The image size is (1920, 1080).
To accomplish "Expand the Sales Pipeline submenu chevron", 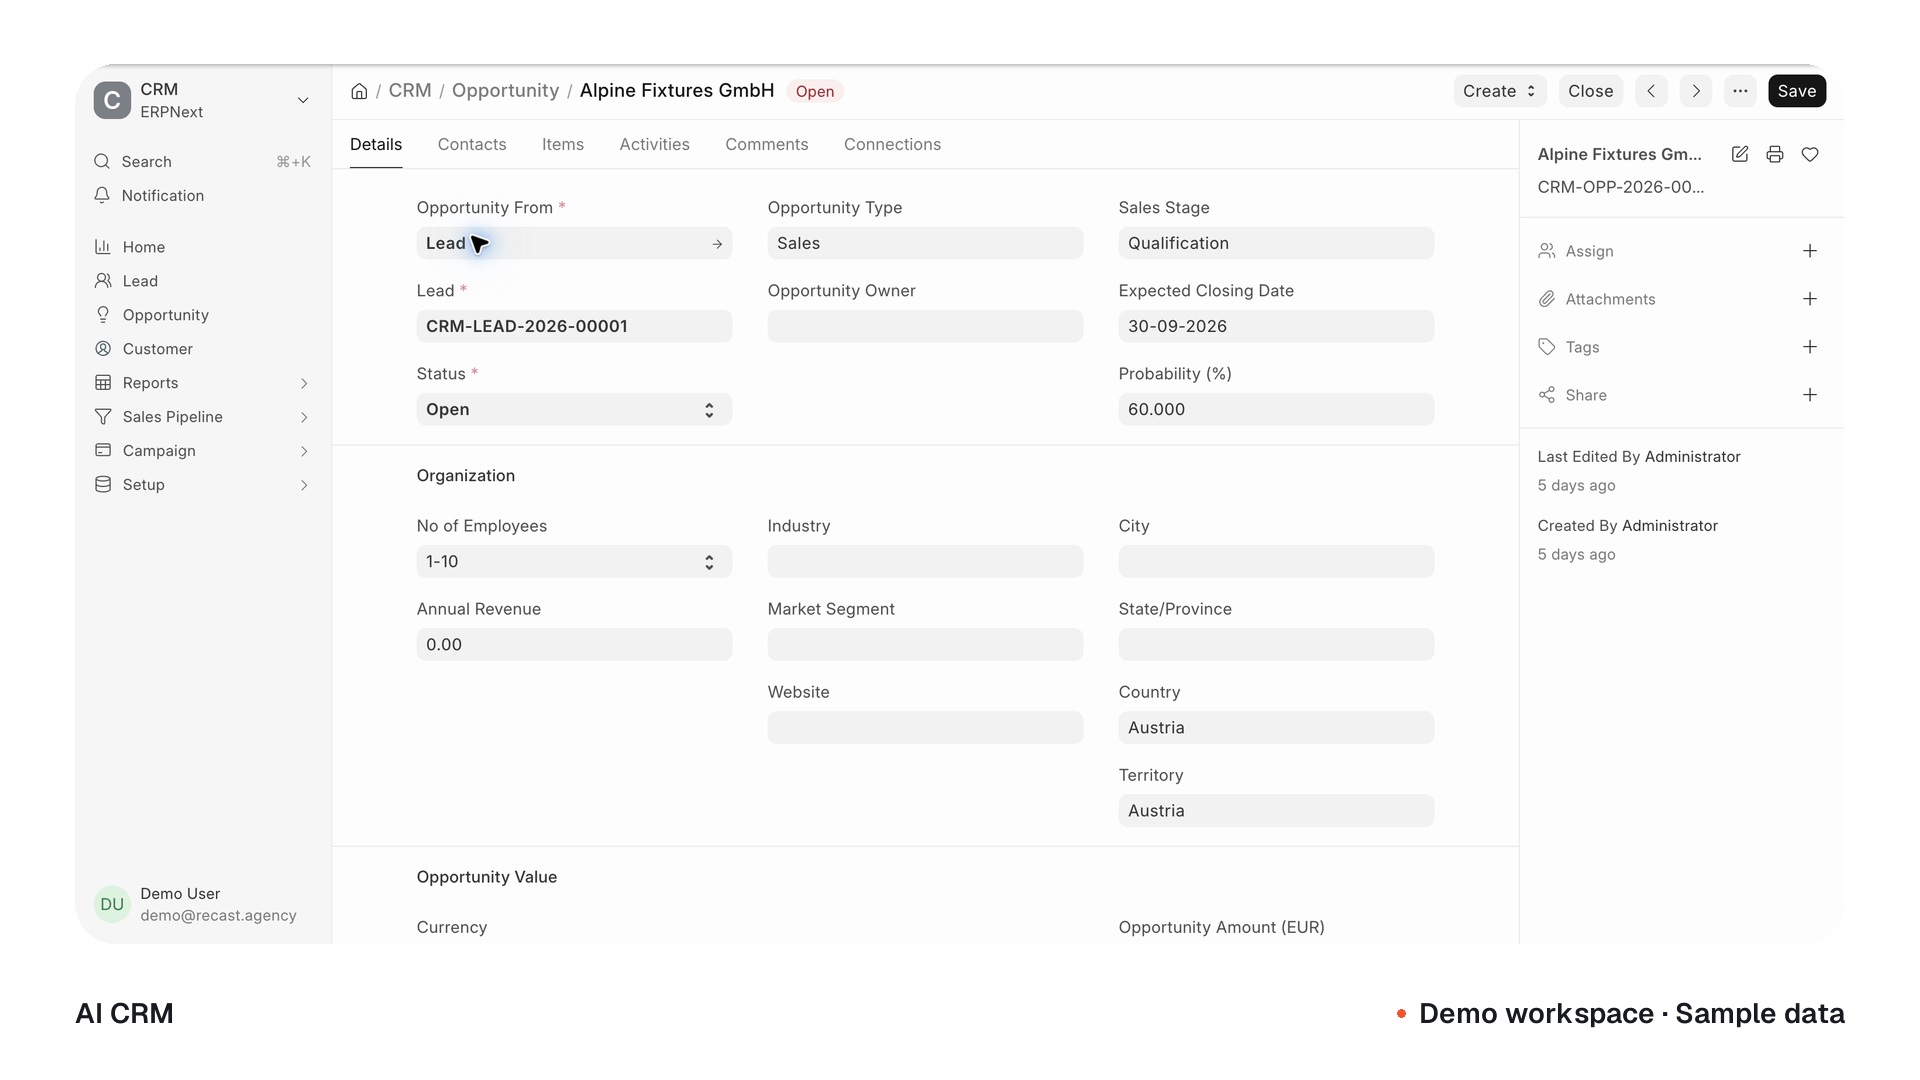I will 304,417.
